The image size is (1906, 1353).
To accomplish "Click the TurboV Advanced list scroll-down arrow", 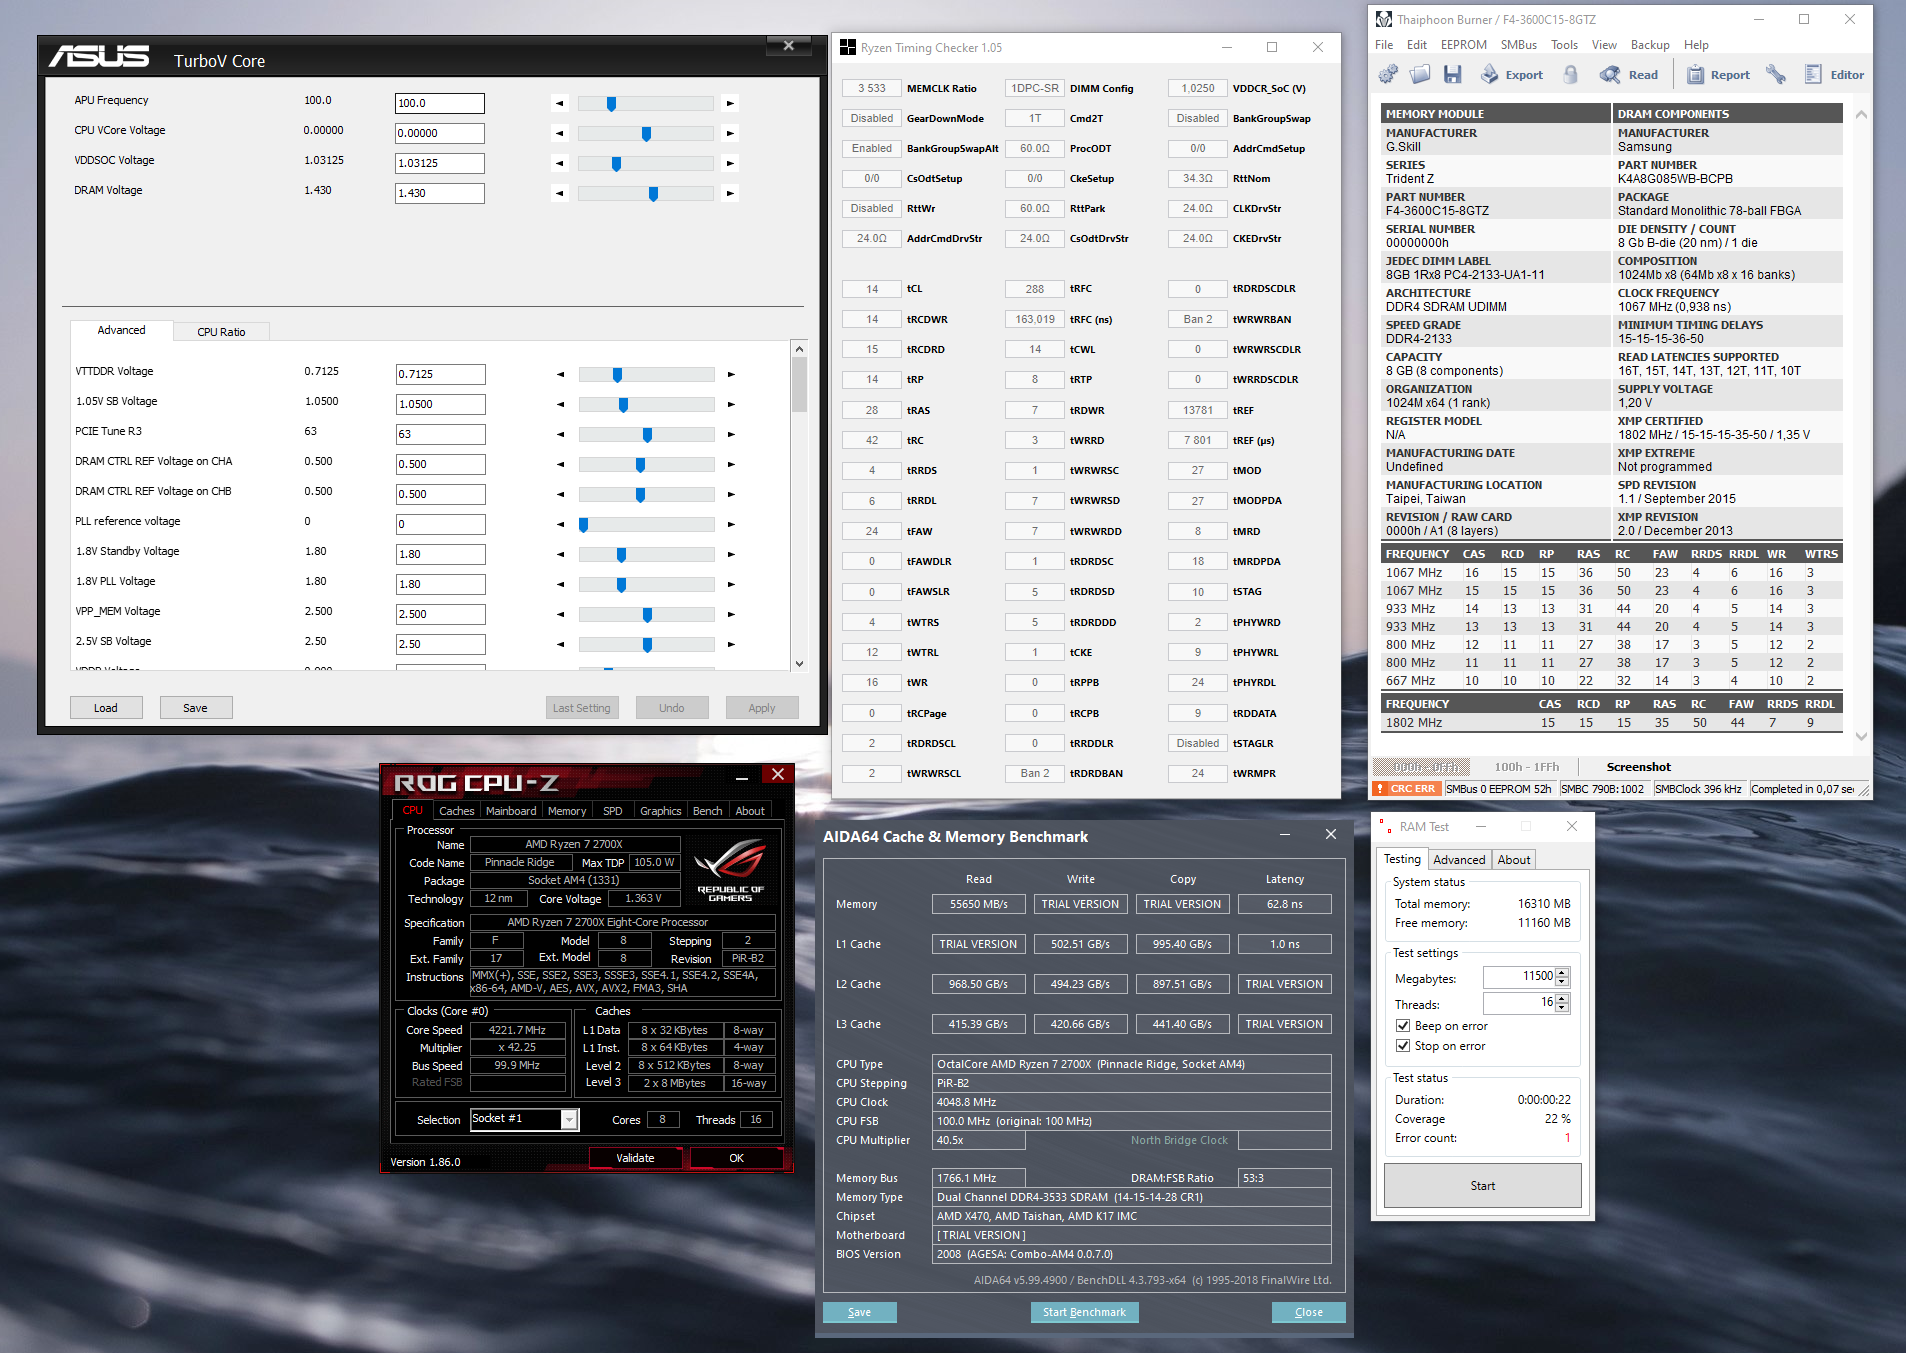I will click(x=799, y=663).
